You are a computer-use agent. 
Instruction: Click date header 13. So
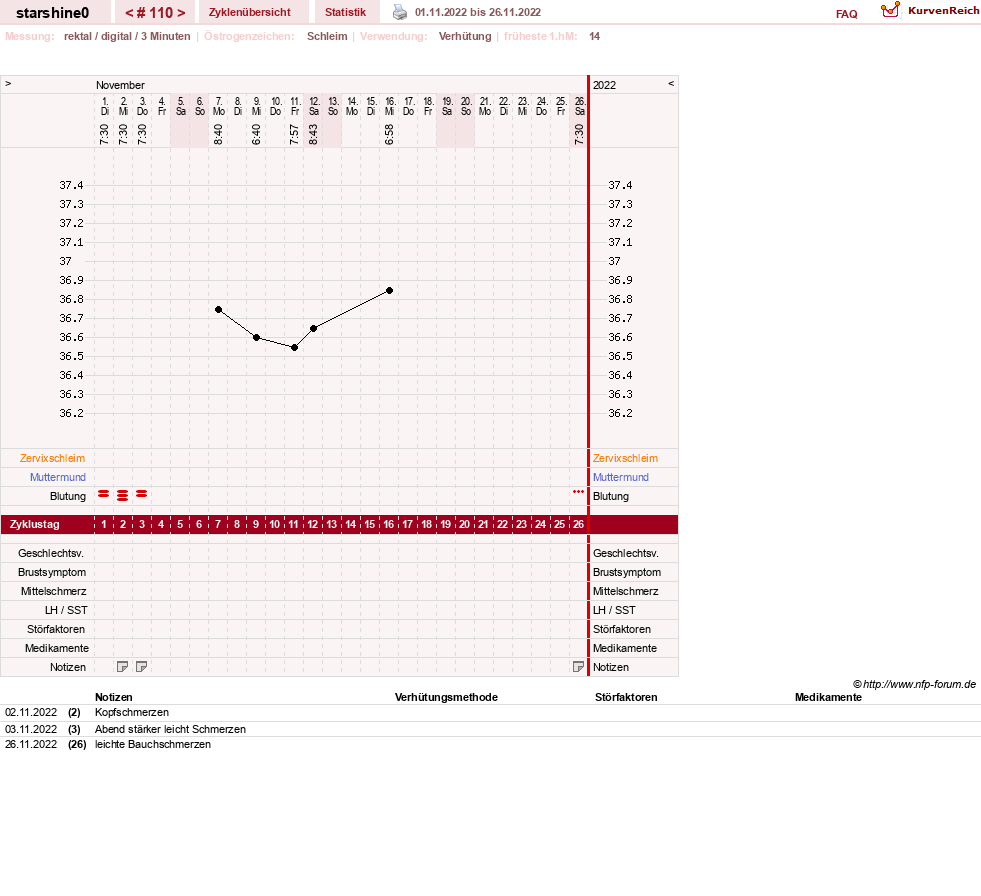tap(333, 106)
